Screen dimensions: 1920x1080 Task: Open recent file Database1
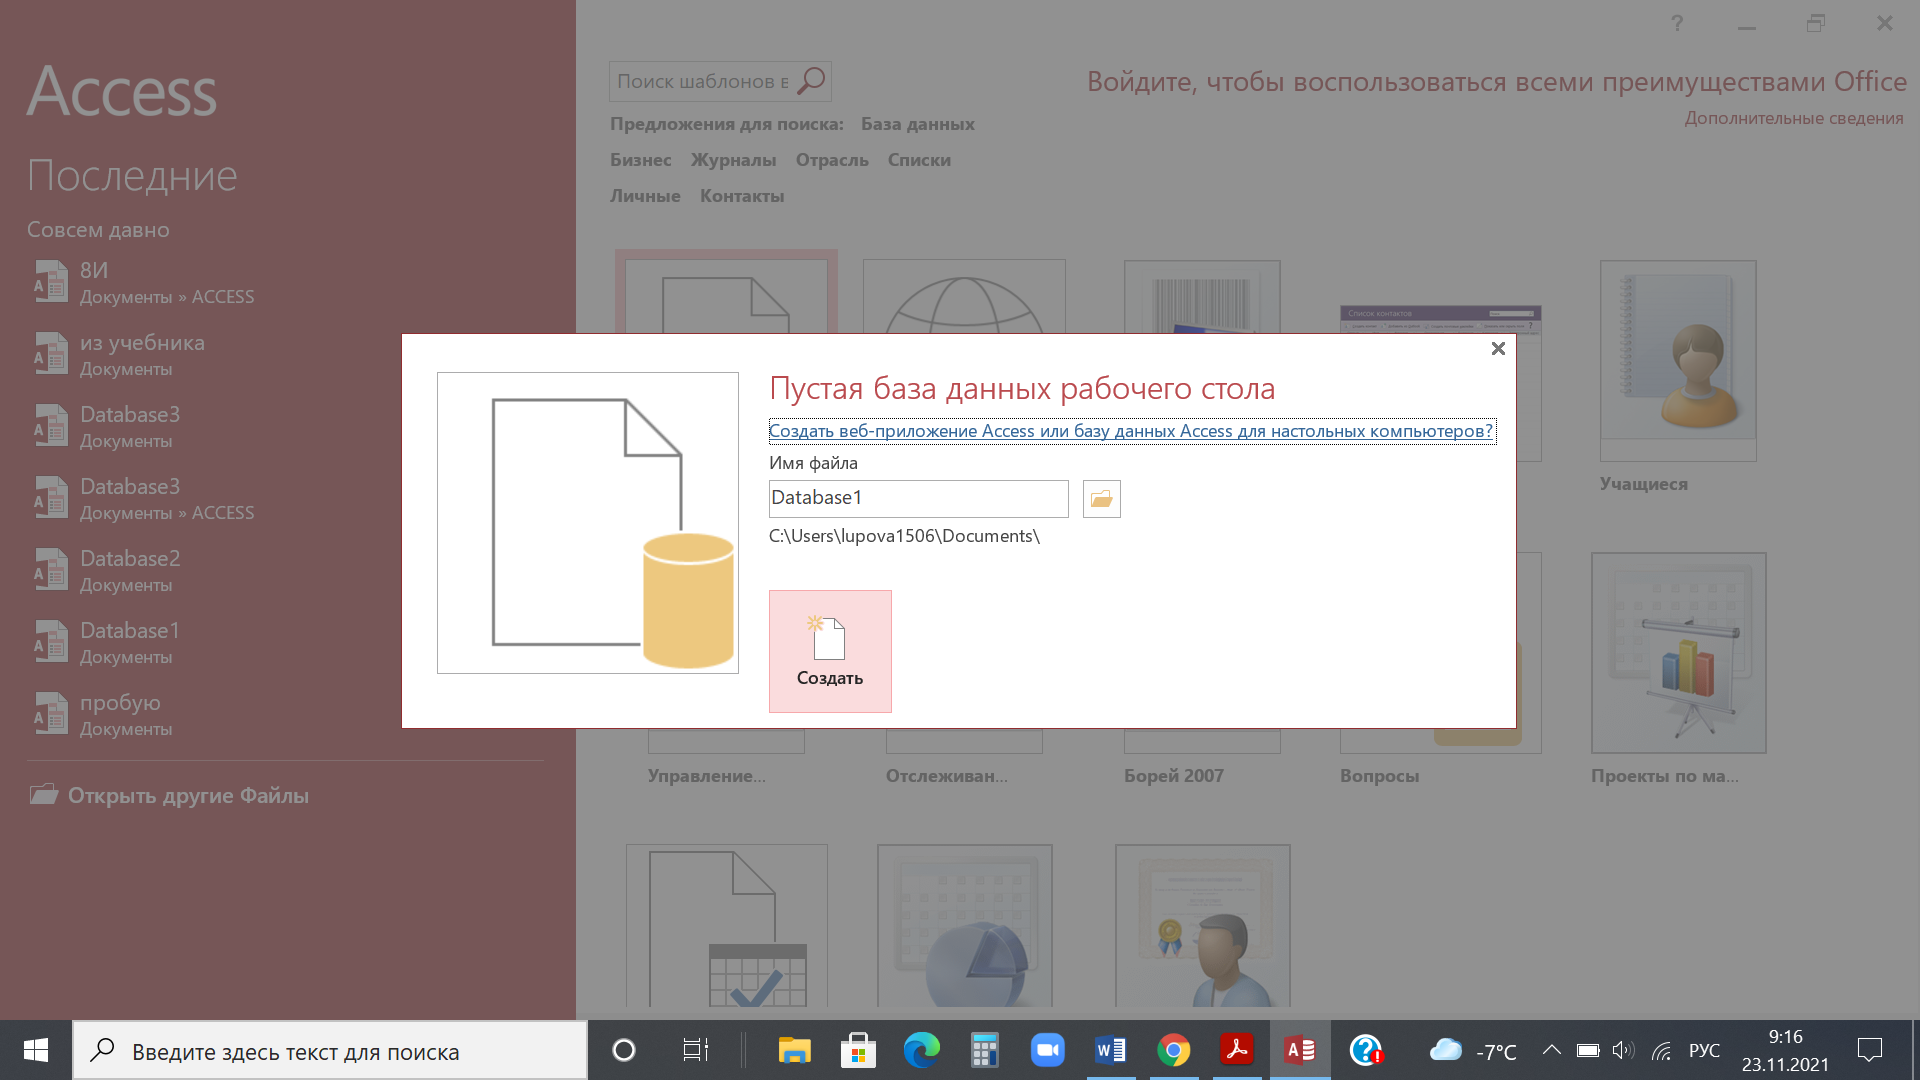click(x=285, y=642)
